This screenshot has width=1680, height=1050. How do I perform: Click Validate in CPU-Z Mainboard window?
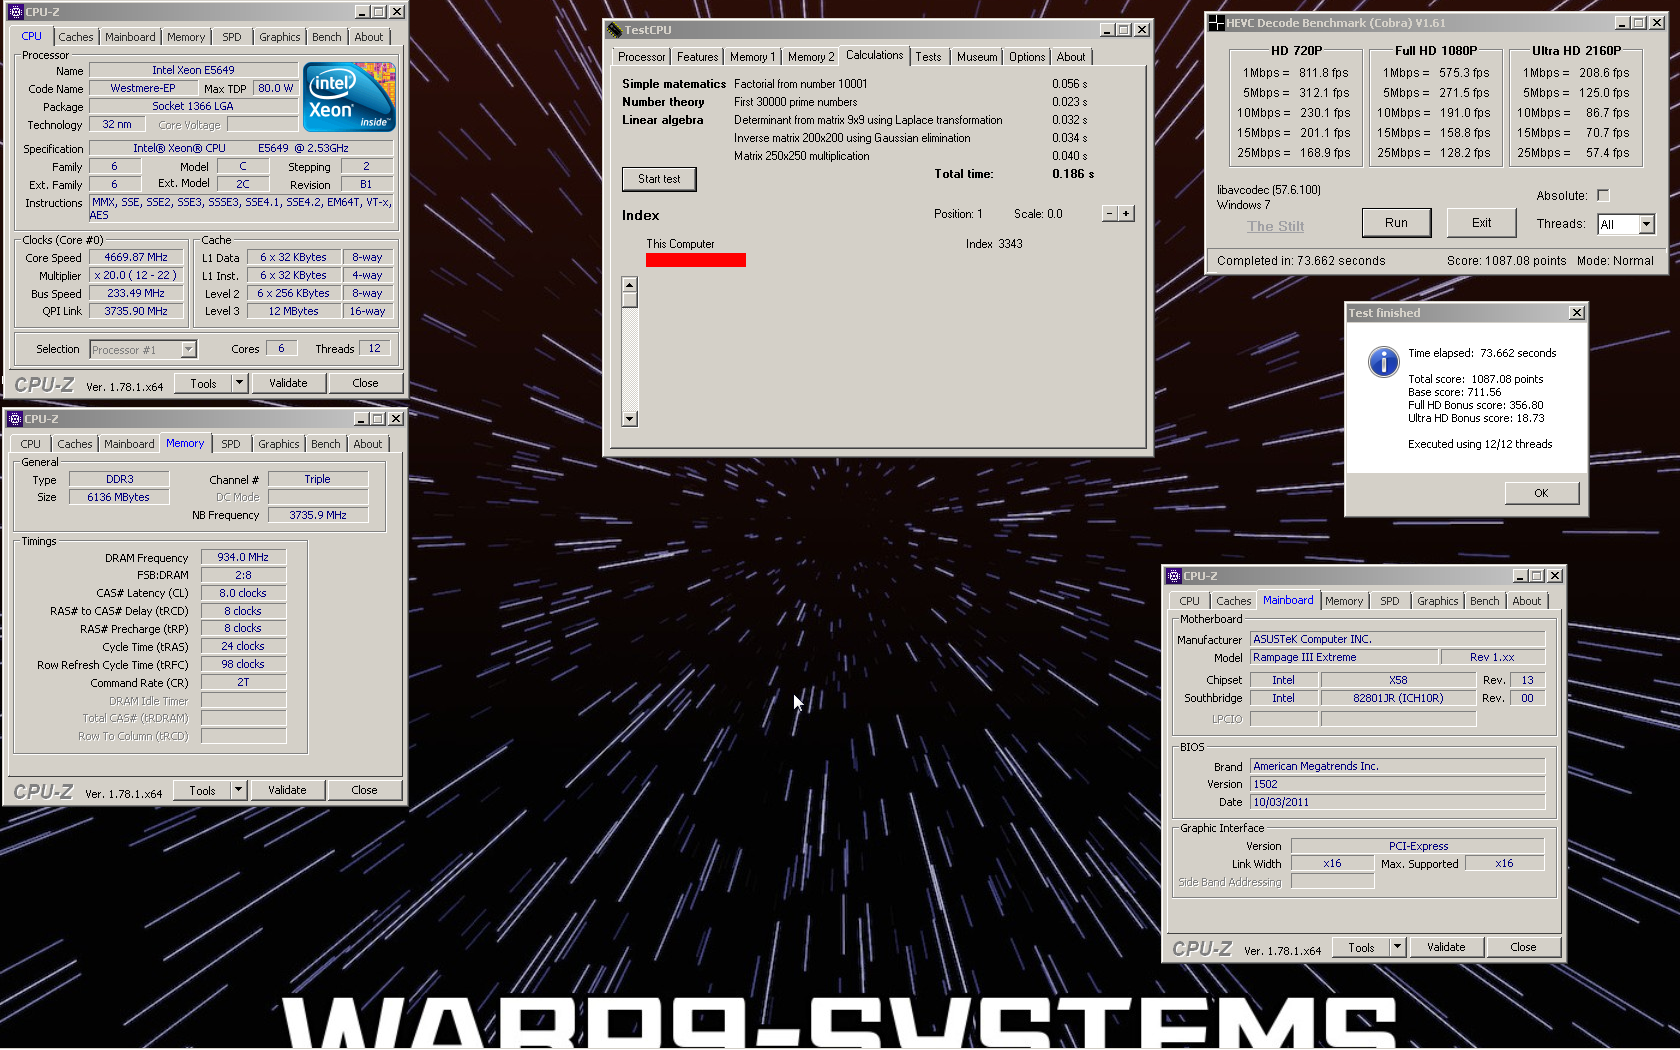tap(1446, 947)
